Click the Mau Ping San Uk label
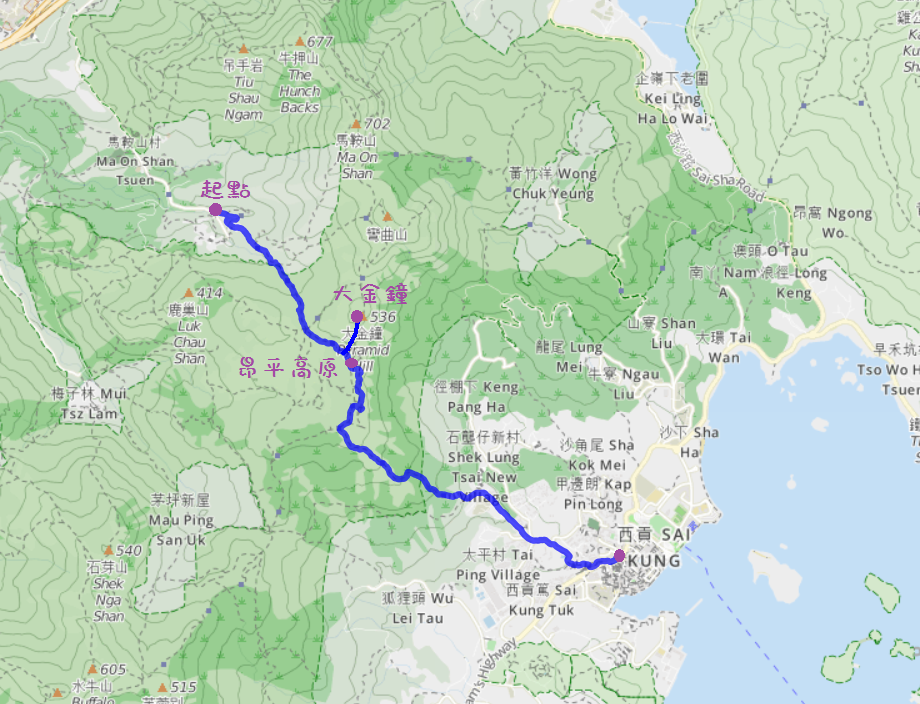 pos(181,520)
